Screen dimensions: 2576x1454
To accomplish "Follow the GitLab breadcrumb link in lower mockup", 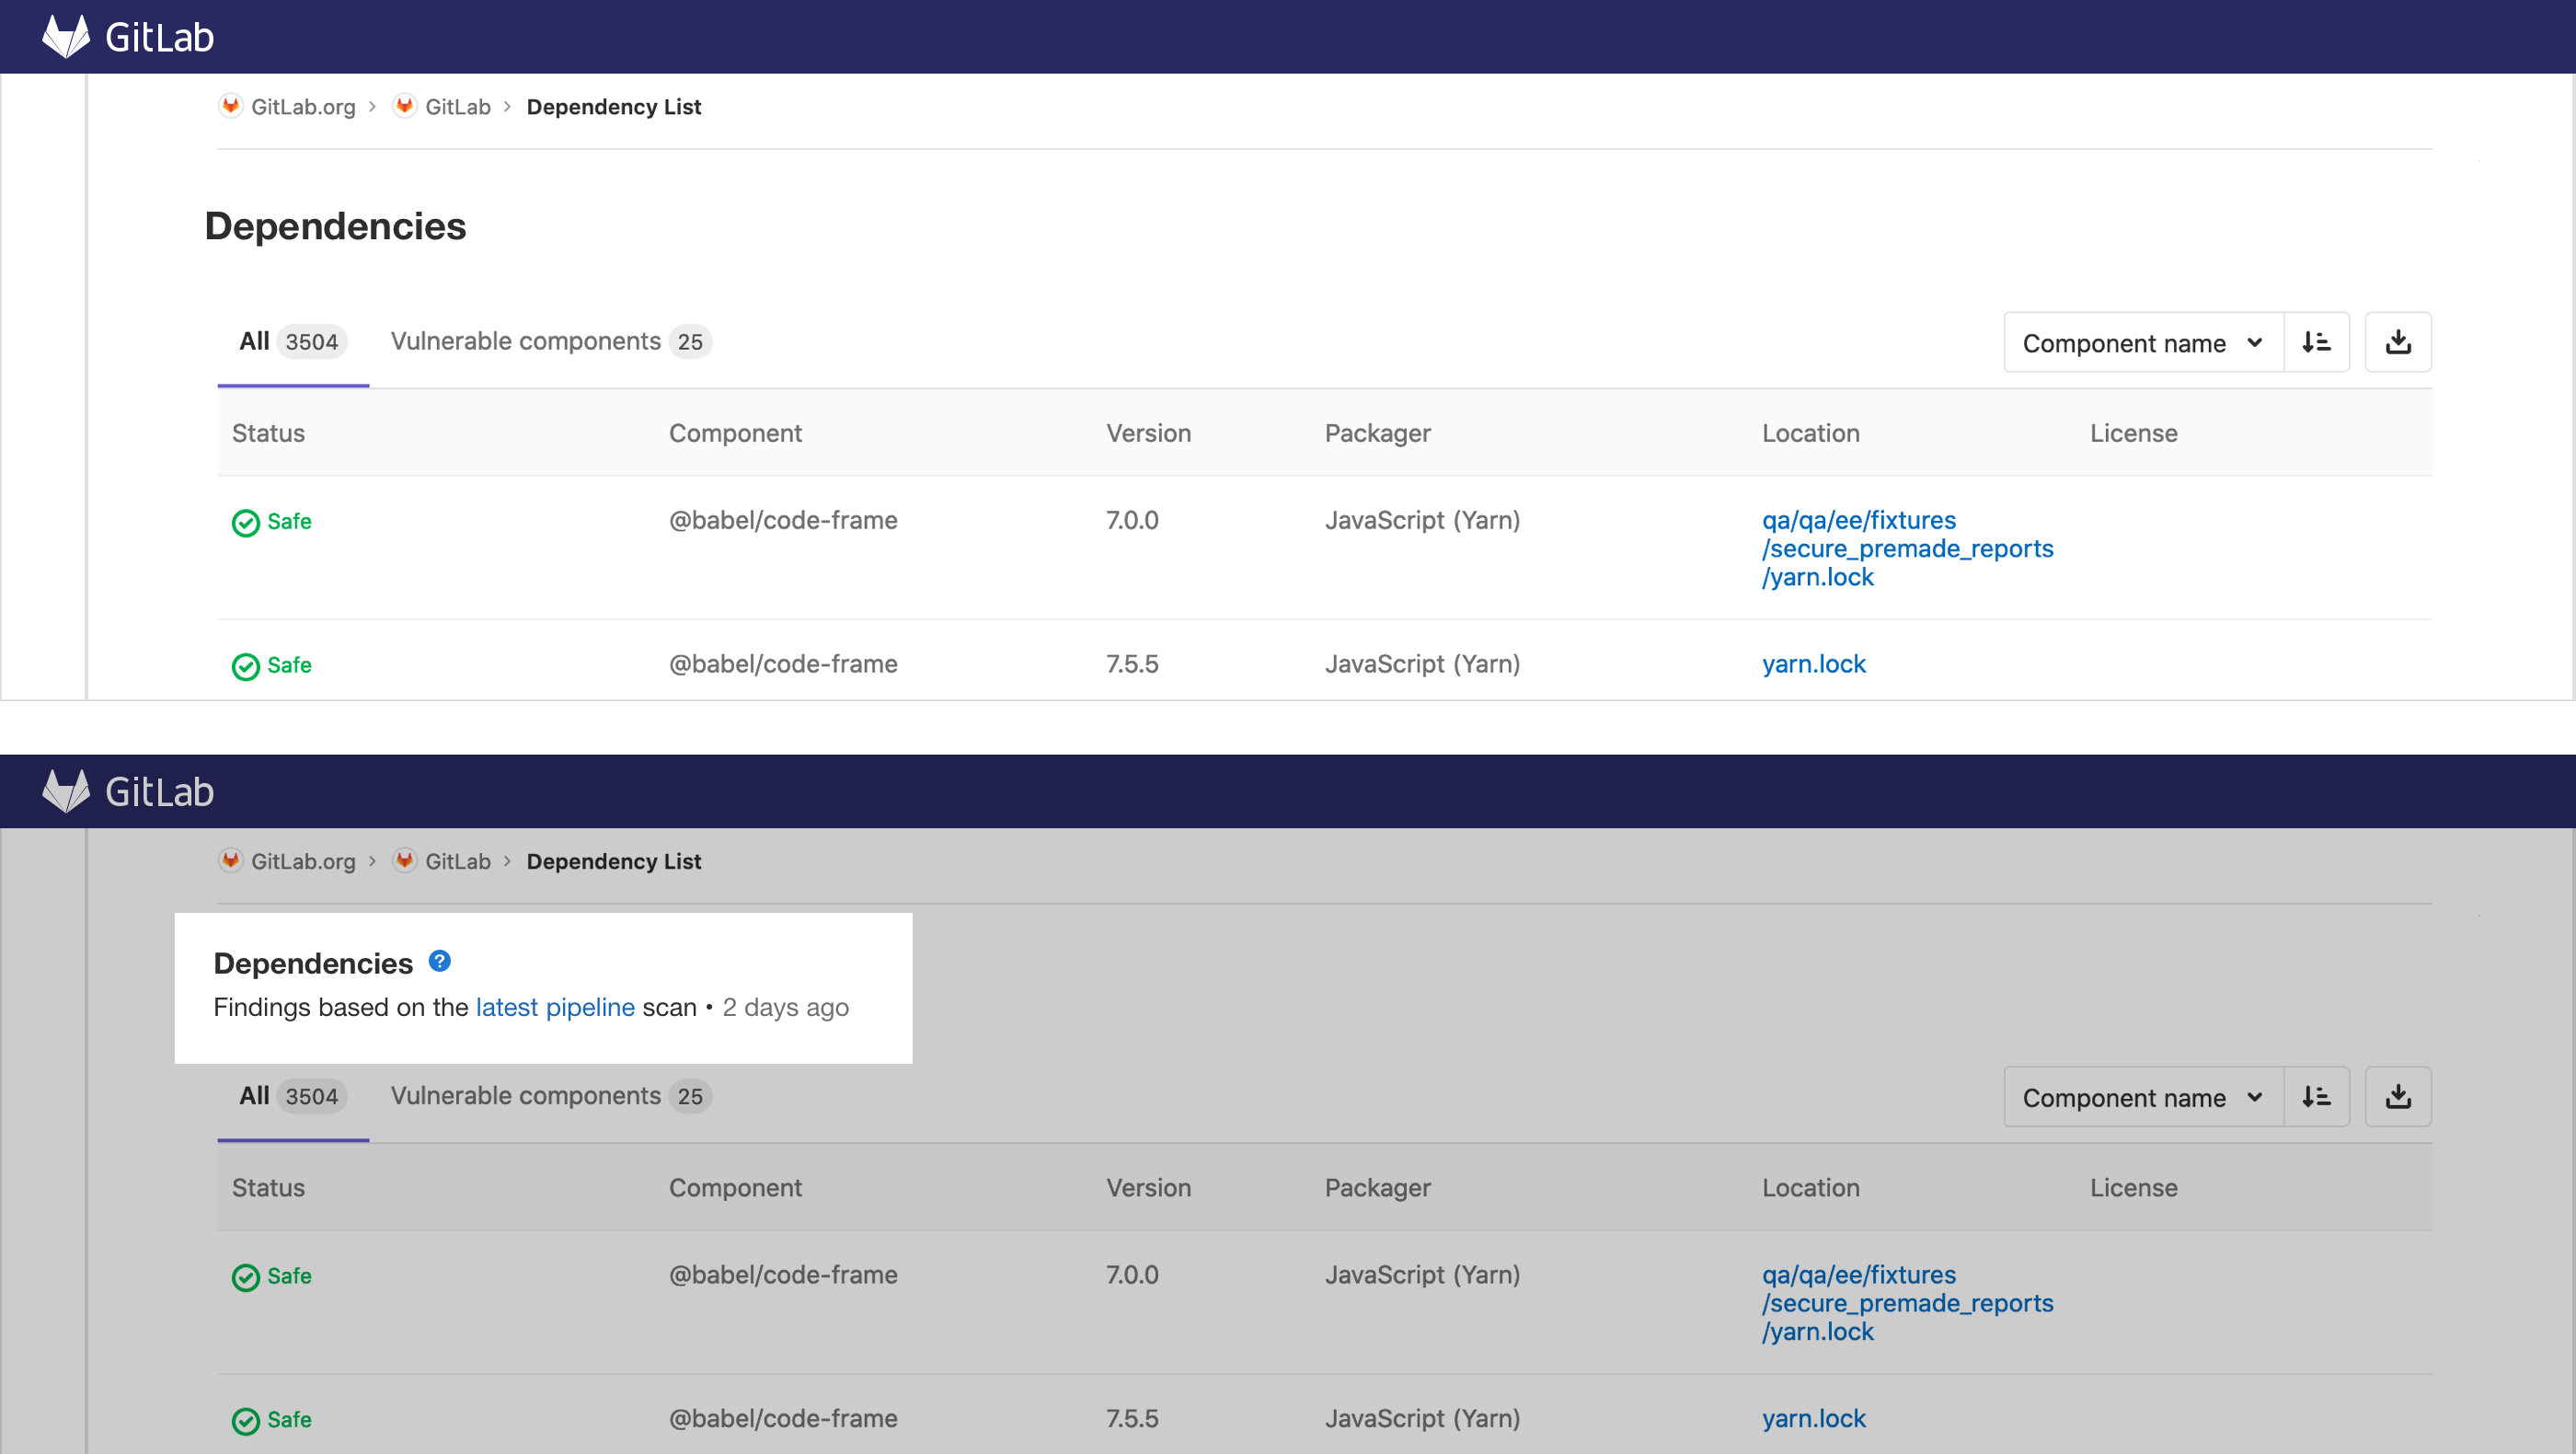I will [x=458, y=861].
